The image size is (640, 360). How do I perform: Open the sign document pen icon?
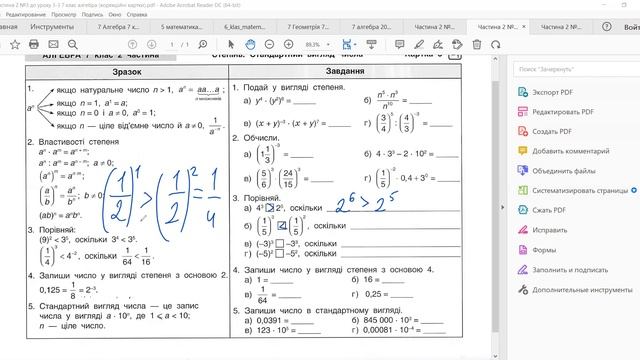[x=438, y=44]
